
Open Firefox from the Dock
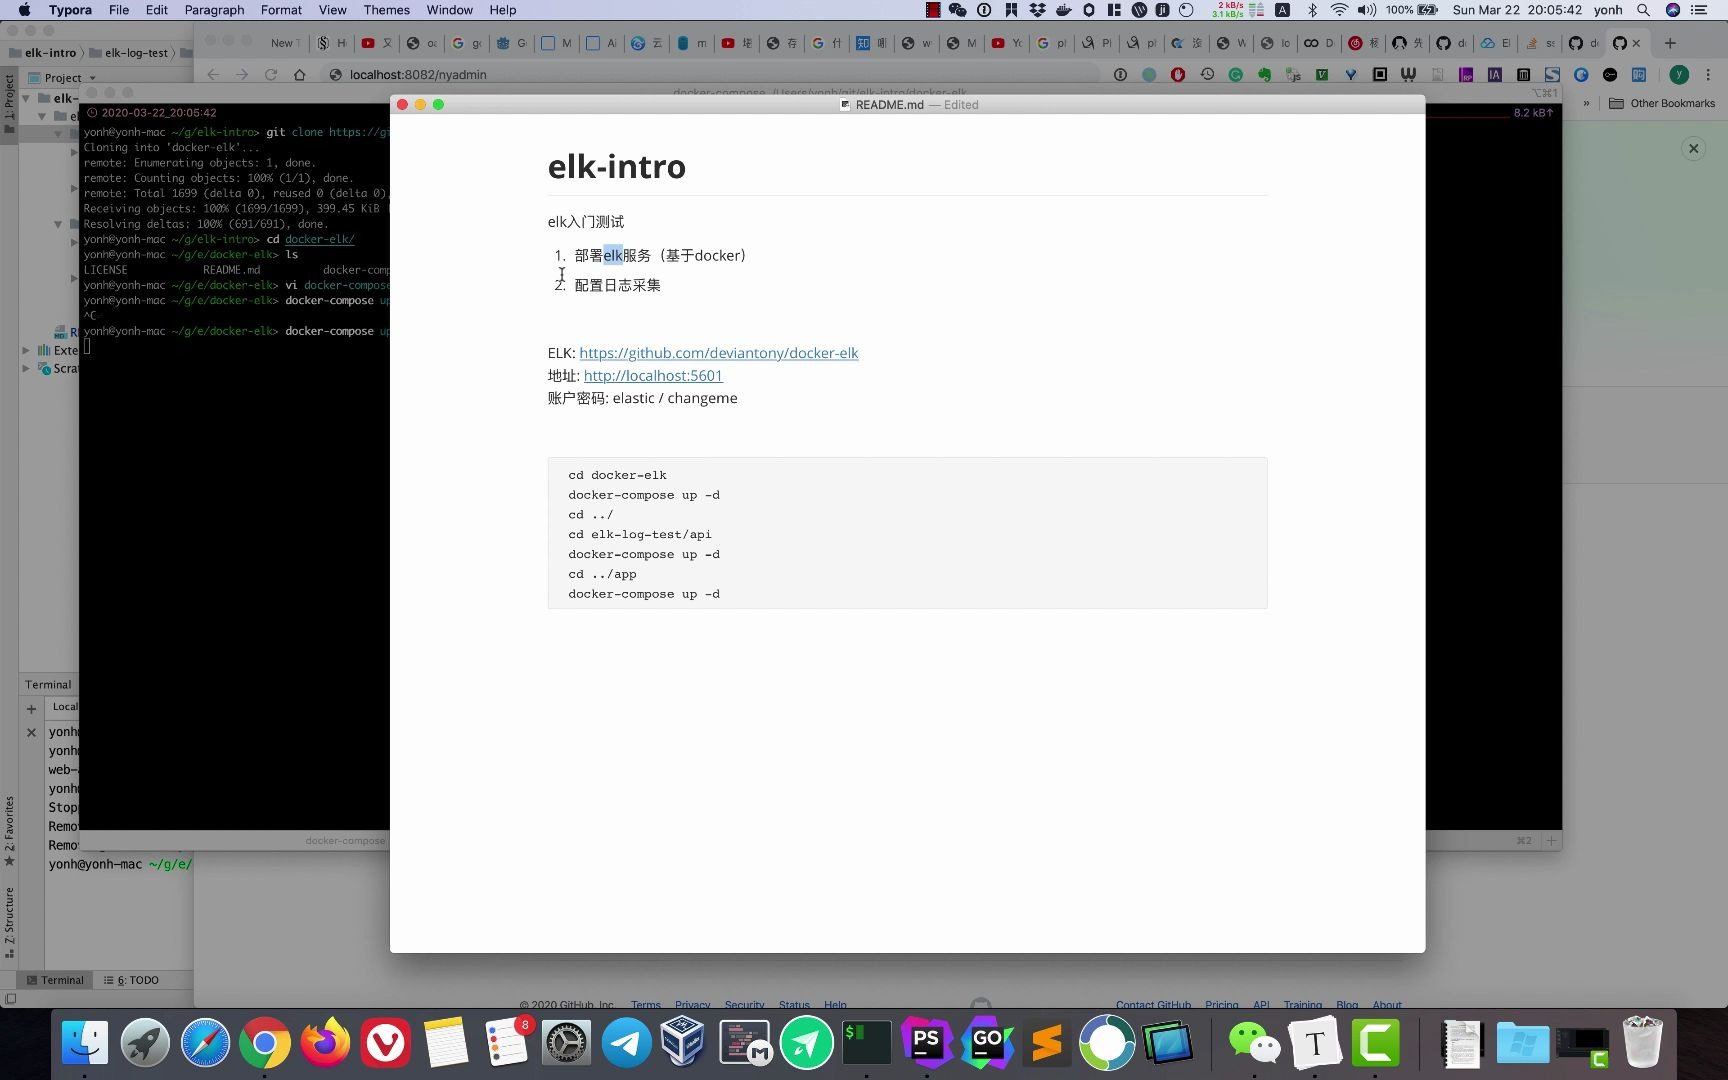coord(325,1043)
